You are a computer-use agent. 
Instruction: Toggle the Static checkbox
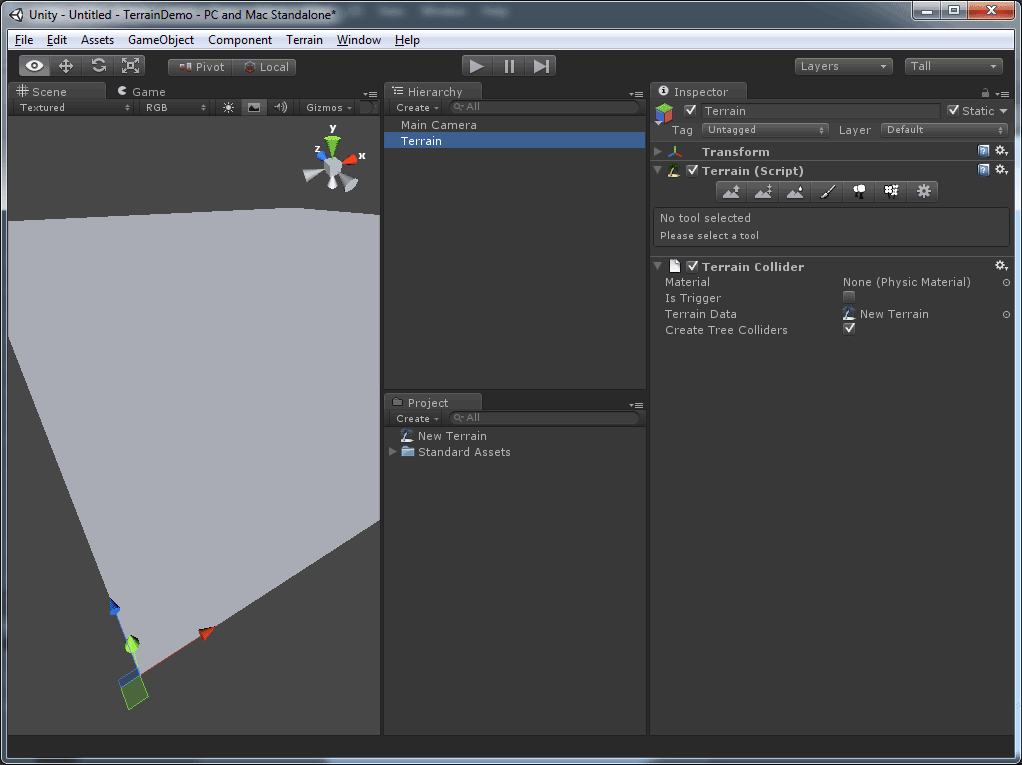pyautogui.click(x=953, y=110)
